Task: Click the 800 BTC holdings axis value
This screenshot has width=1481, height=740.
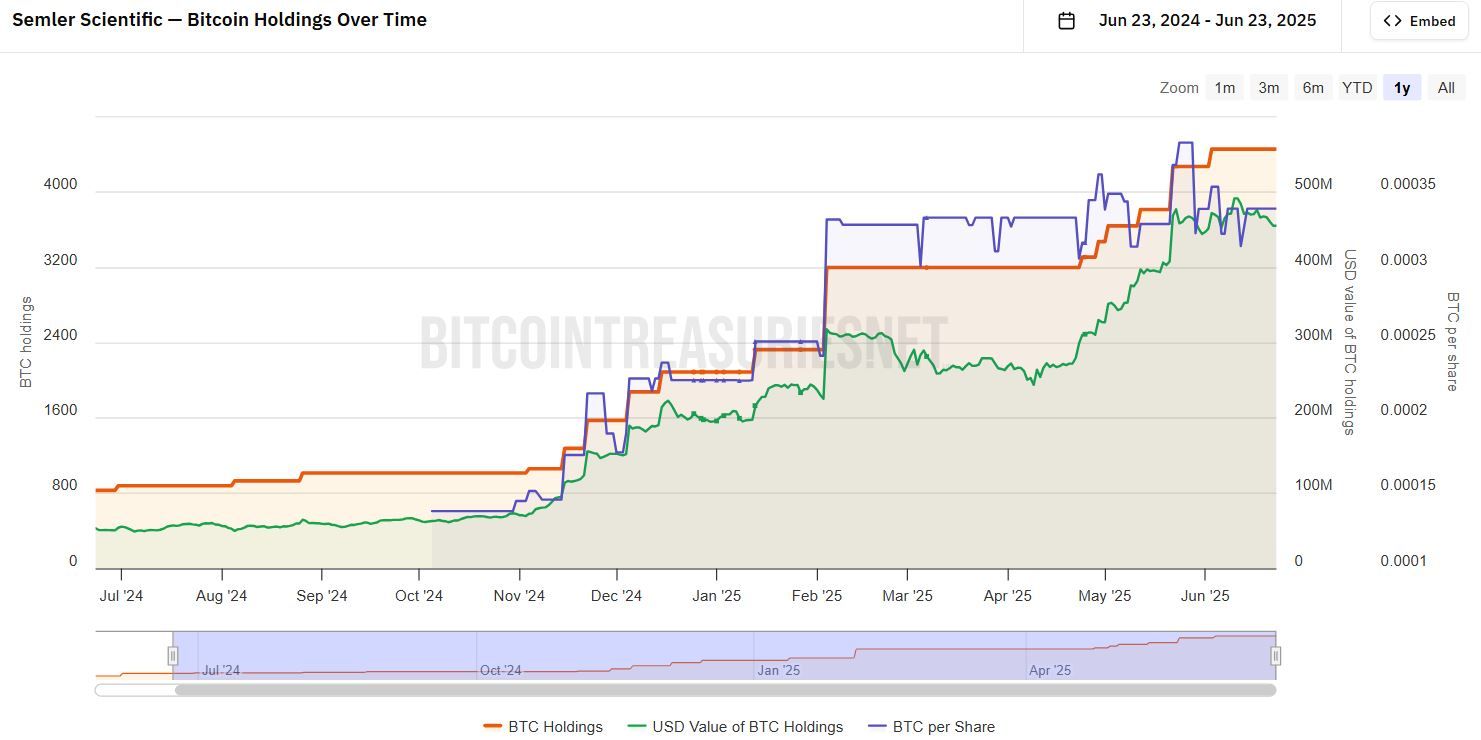Action: [x=64, y=485]
